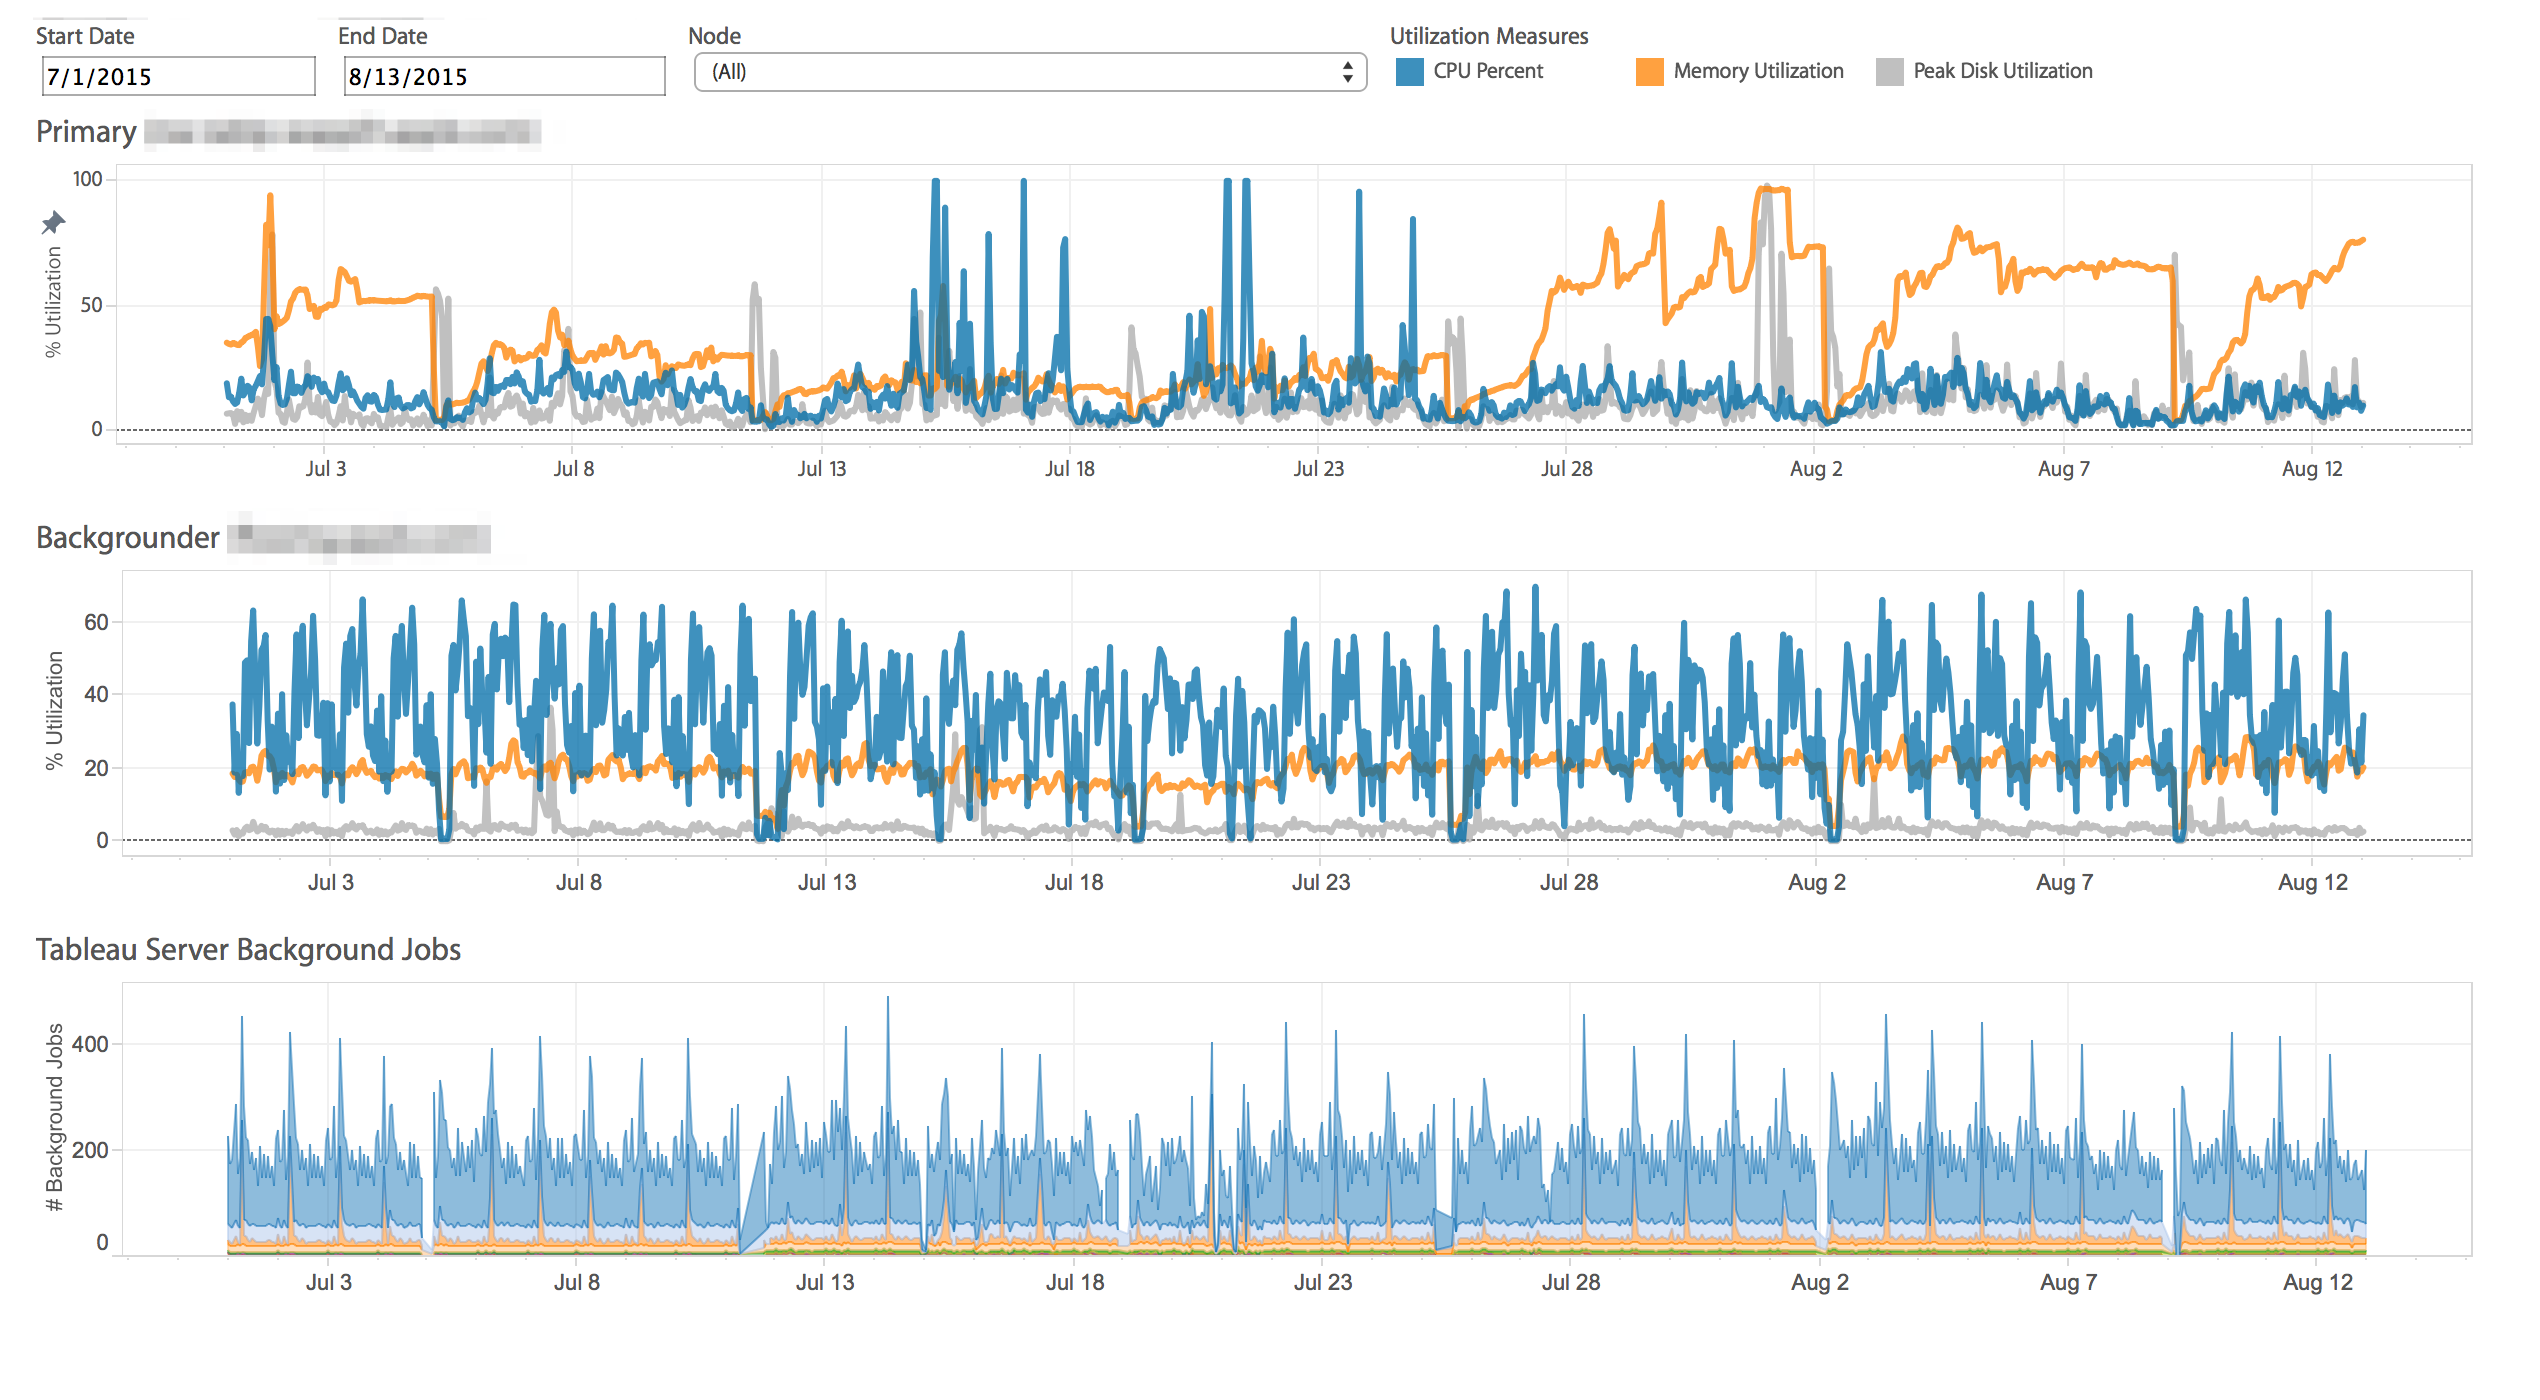2540x1400 pixels.
Task: Click the # Background Jobs axis title
Action: point(55,1116)
